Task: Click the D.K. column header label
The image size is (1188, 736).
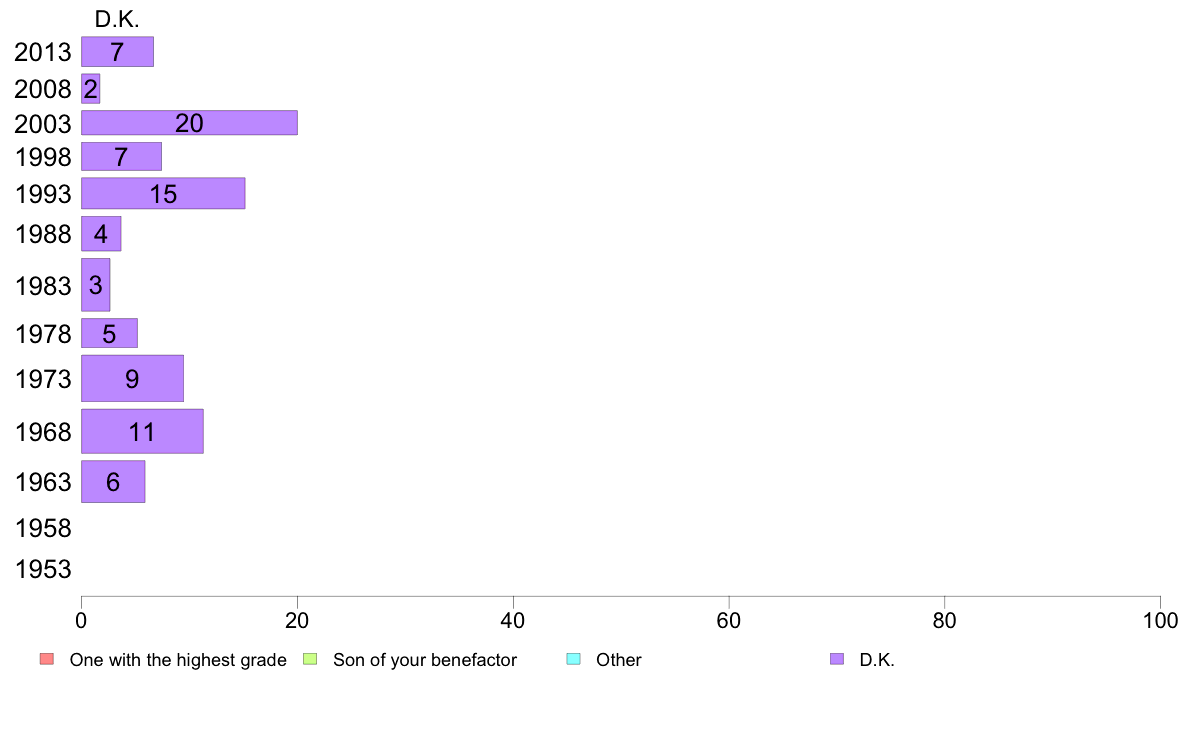Action: coord(117,20)
